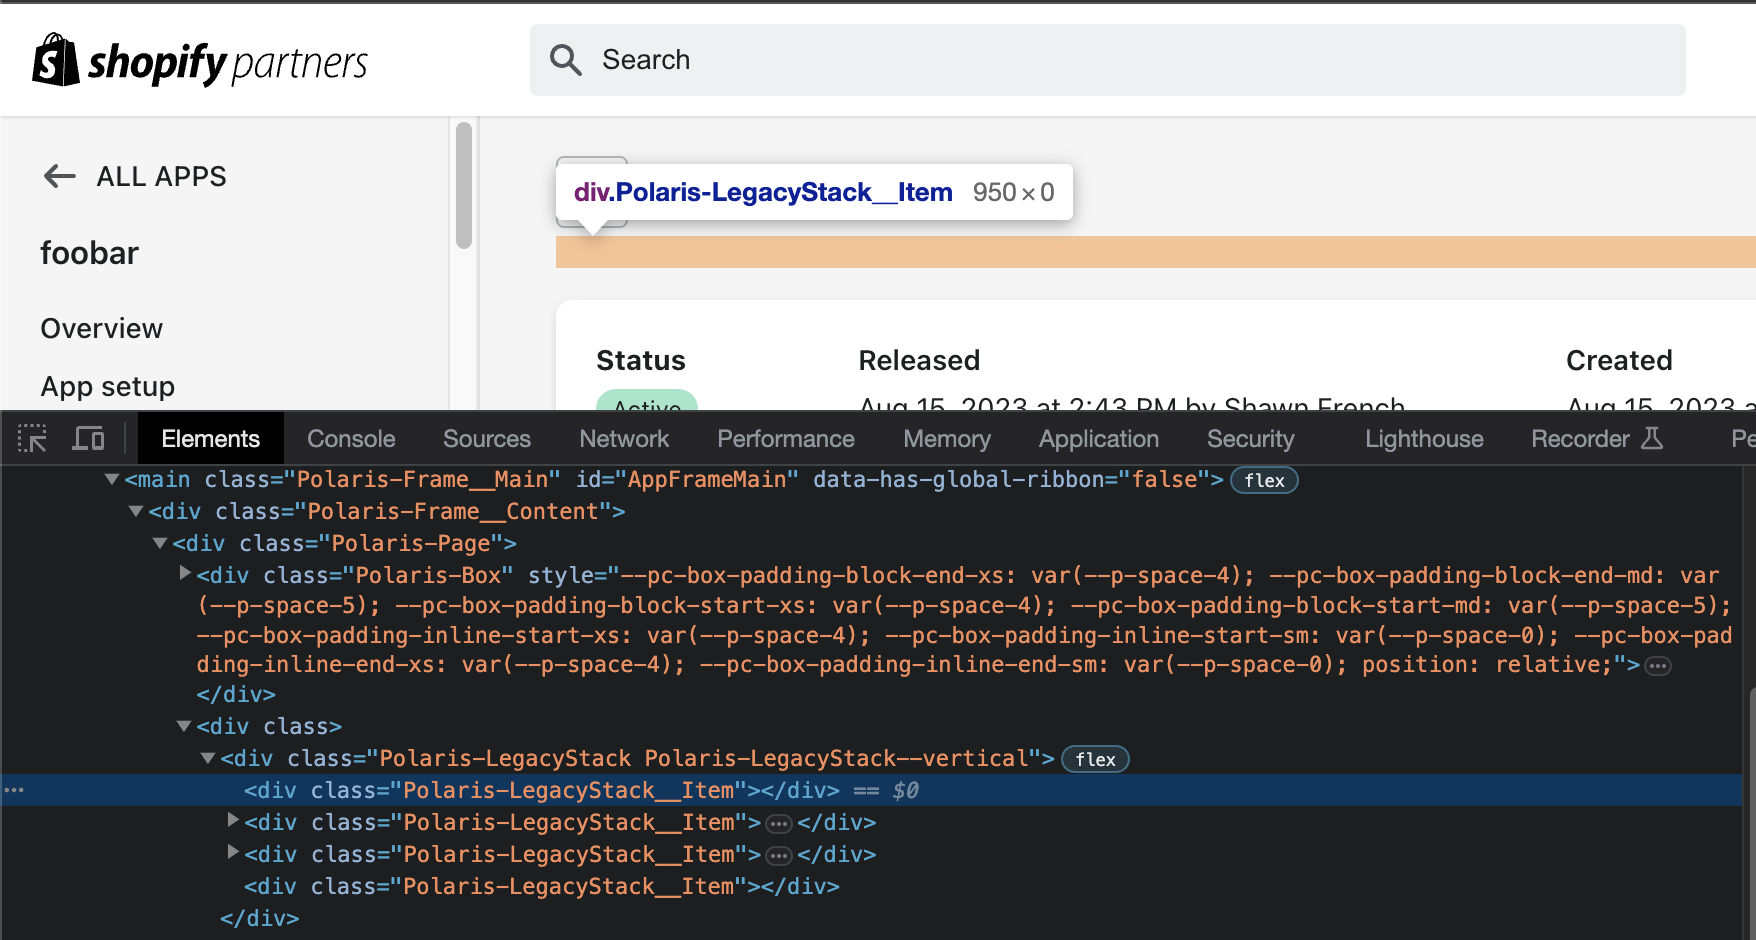The height and width of the screenshot is (940, 1756).
Task: Open the foobar app link
Action: click(x=89, y=253)
